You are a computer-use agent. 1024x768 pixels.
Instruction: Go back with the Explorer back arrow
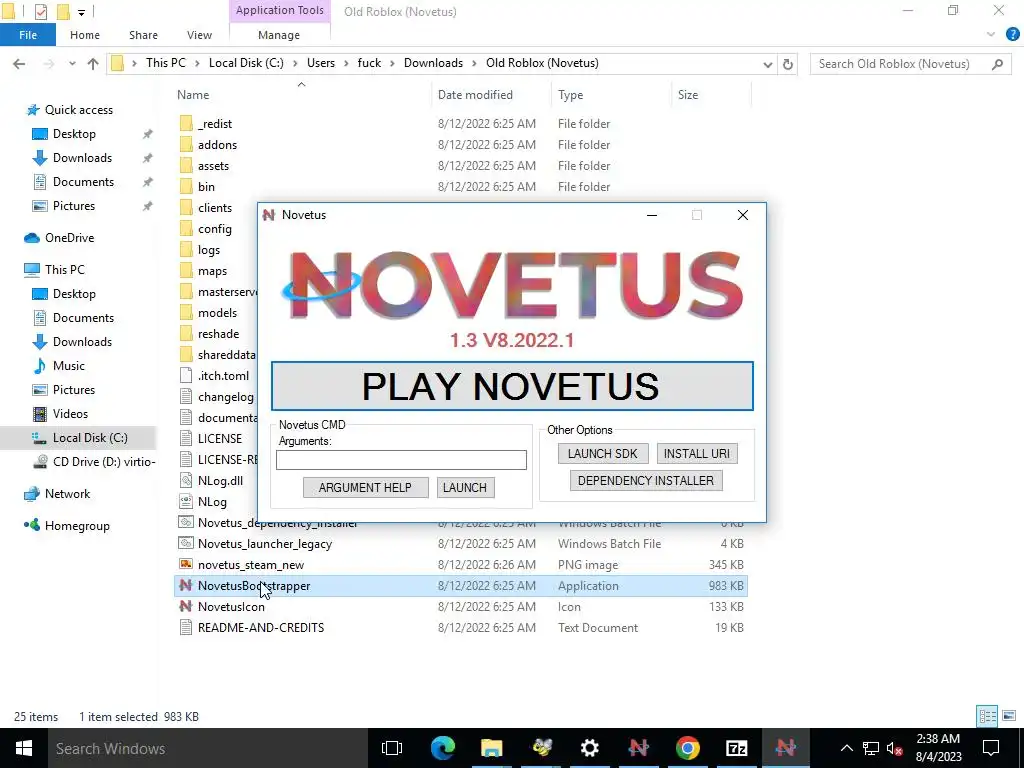point(19,63)
